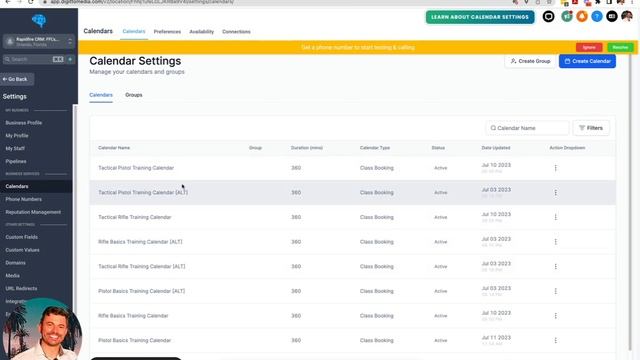Image resolution: width=640 pixels, height=360 pixels.
Task: Click the brain logo in sidebar
Action: click(x=39, y=20)
